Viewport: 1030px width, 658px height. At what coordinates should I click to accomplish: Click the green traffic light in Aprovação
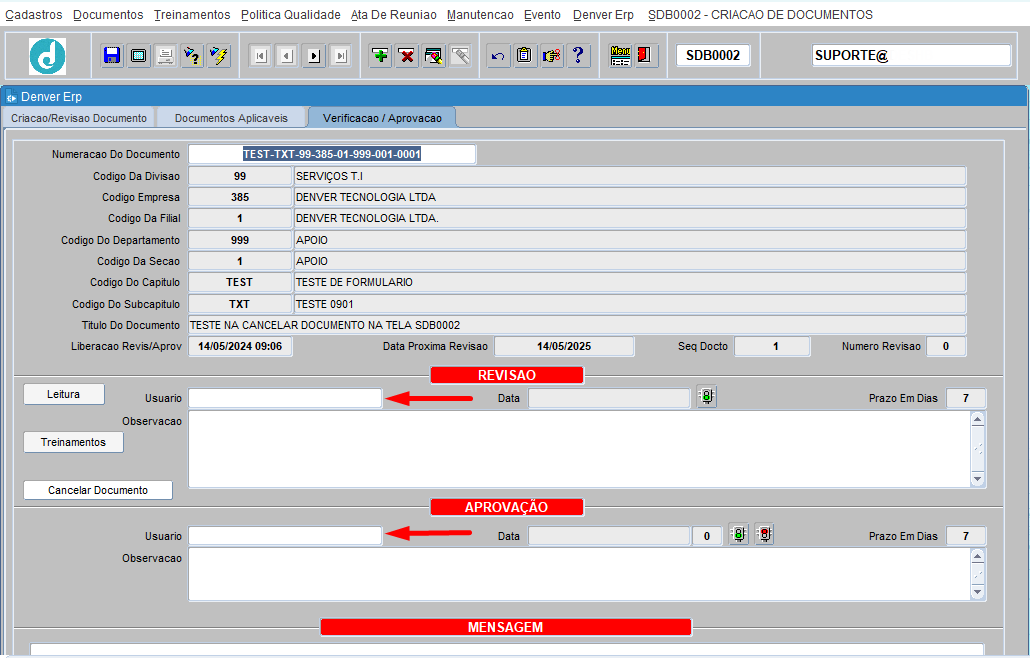[739, 535]
